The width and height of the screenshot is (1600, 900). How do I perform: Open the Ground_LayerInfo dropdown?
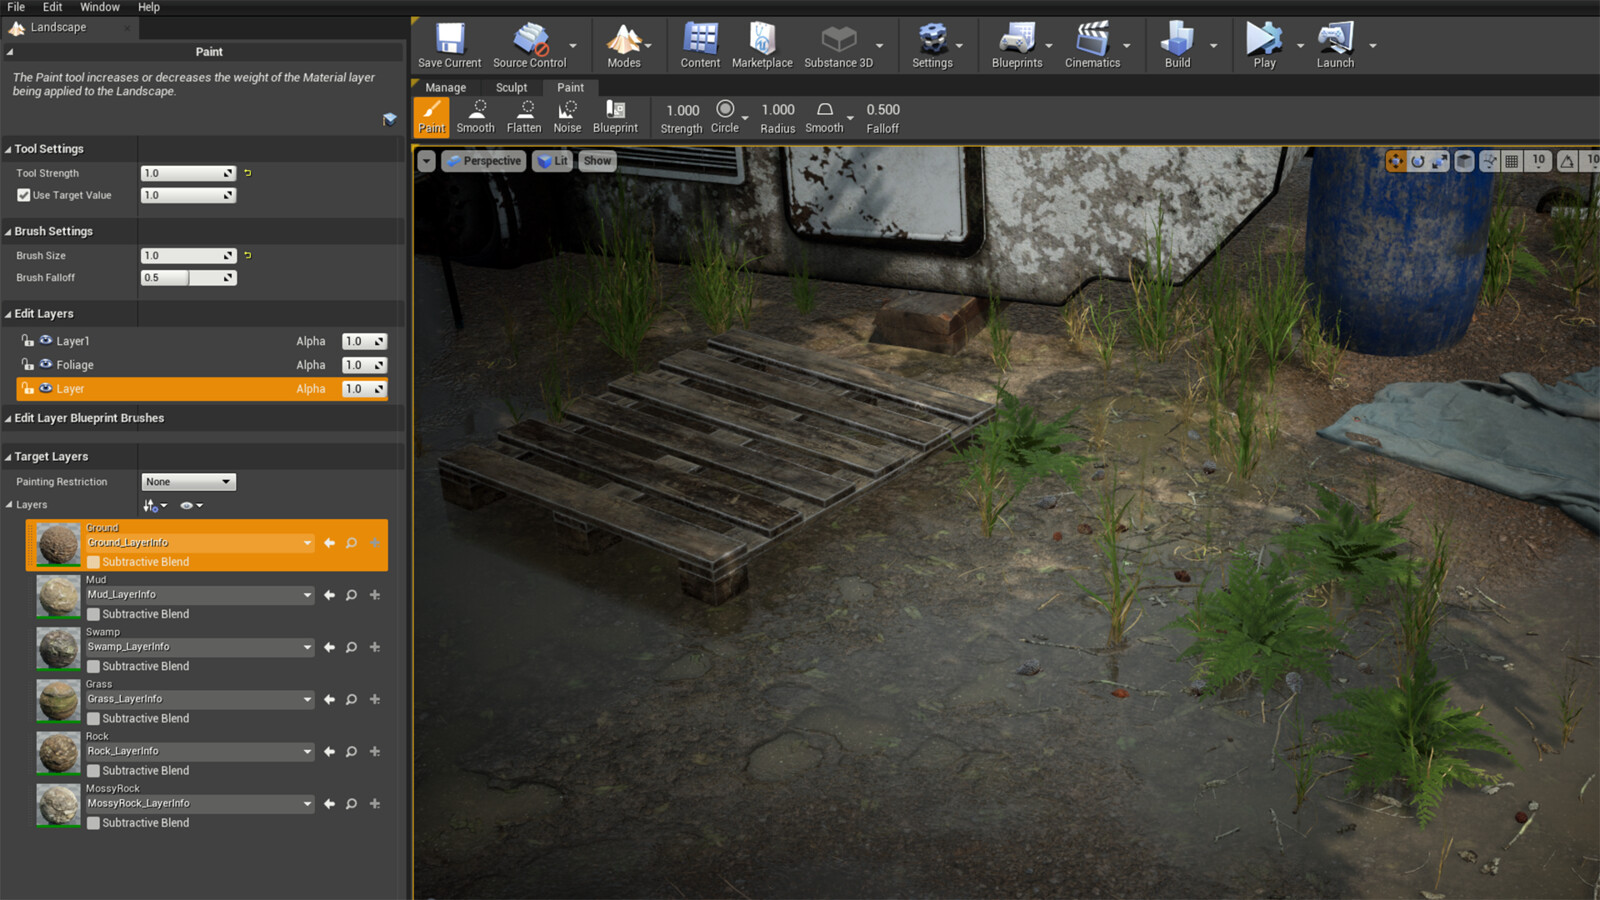pos(200,543)
